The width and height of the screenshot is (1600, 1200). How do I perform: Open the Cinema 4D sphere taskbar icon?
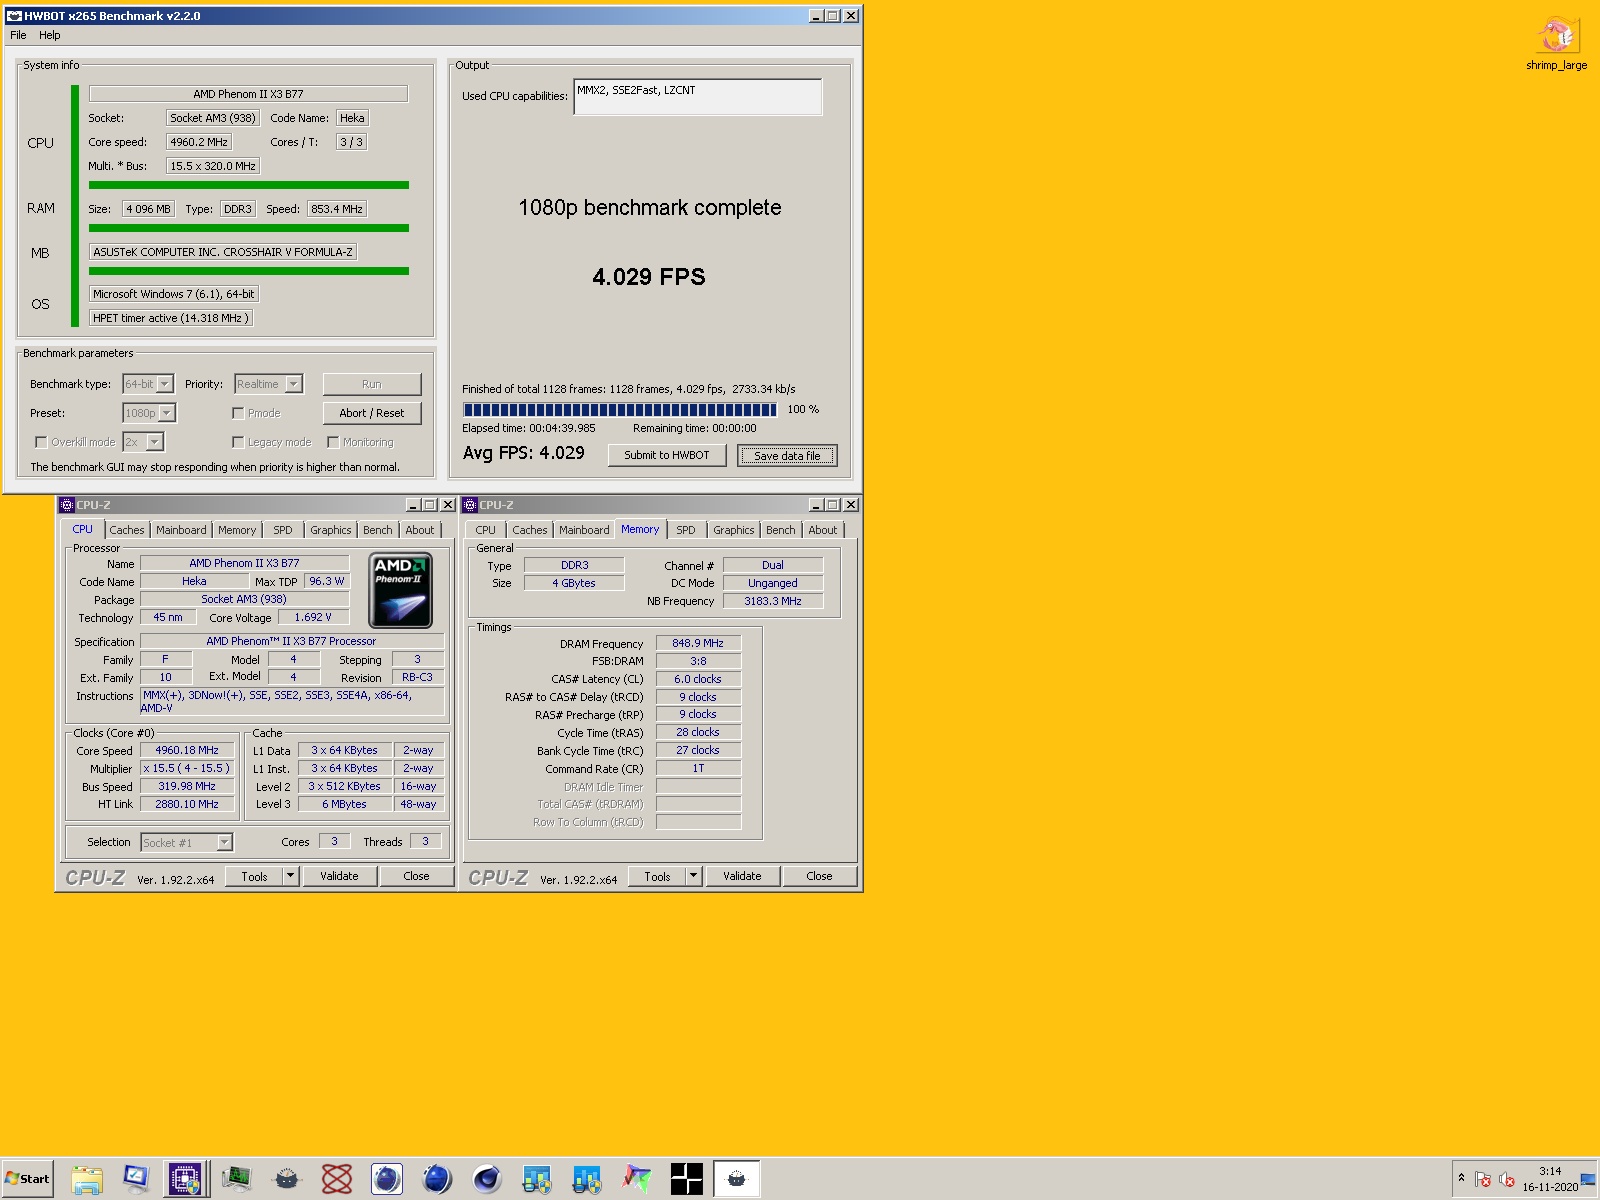pos(487,1179)
